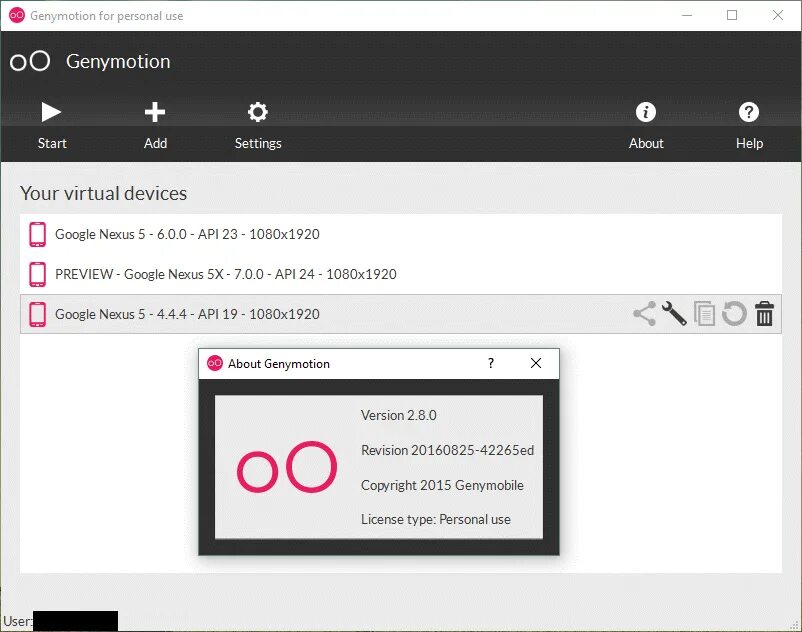The width and height of the screenshot is (802, 632).
Task: Click the Add label in toolbar
Action: pyautogui.click(x=155, y=143)
